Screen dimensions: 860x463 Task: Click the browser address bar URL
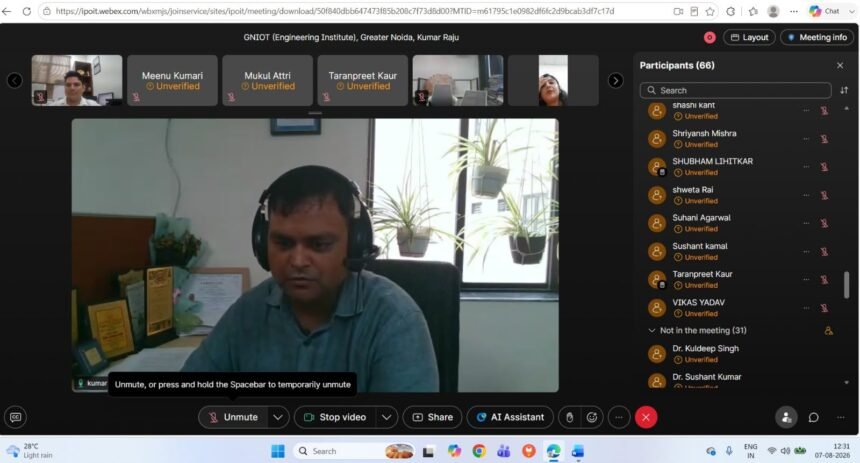[x=335, y=11]
